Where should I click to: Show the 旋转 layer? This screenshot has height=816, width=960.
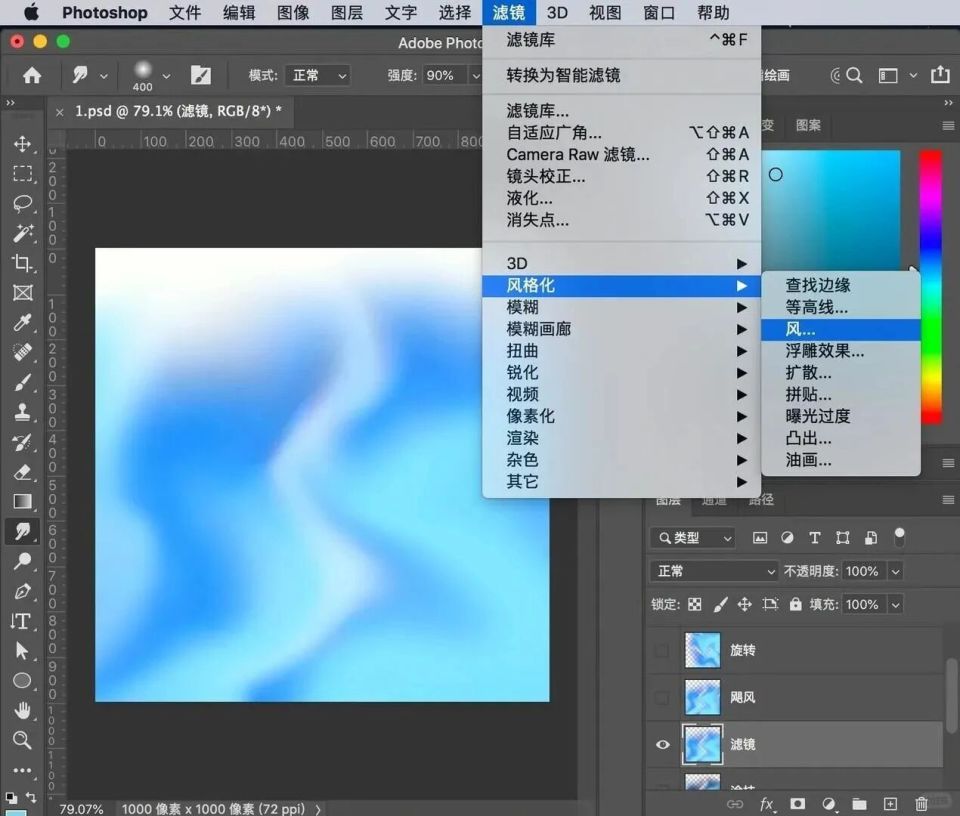point(660,650)
